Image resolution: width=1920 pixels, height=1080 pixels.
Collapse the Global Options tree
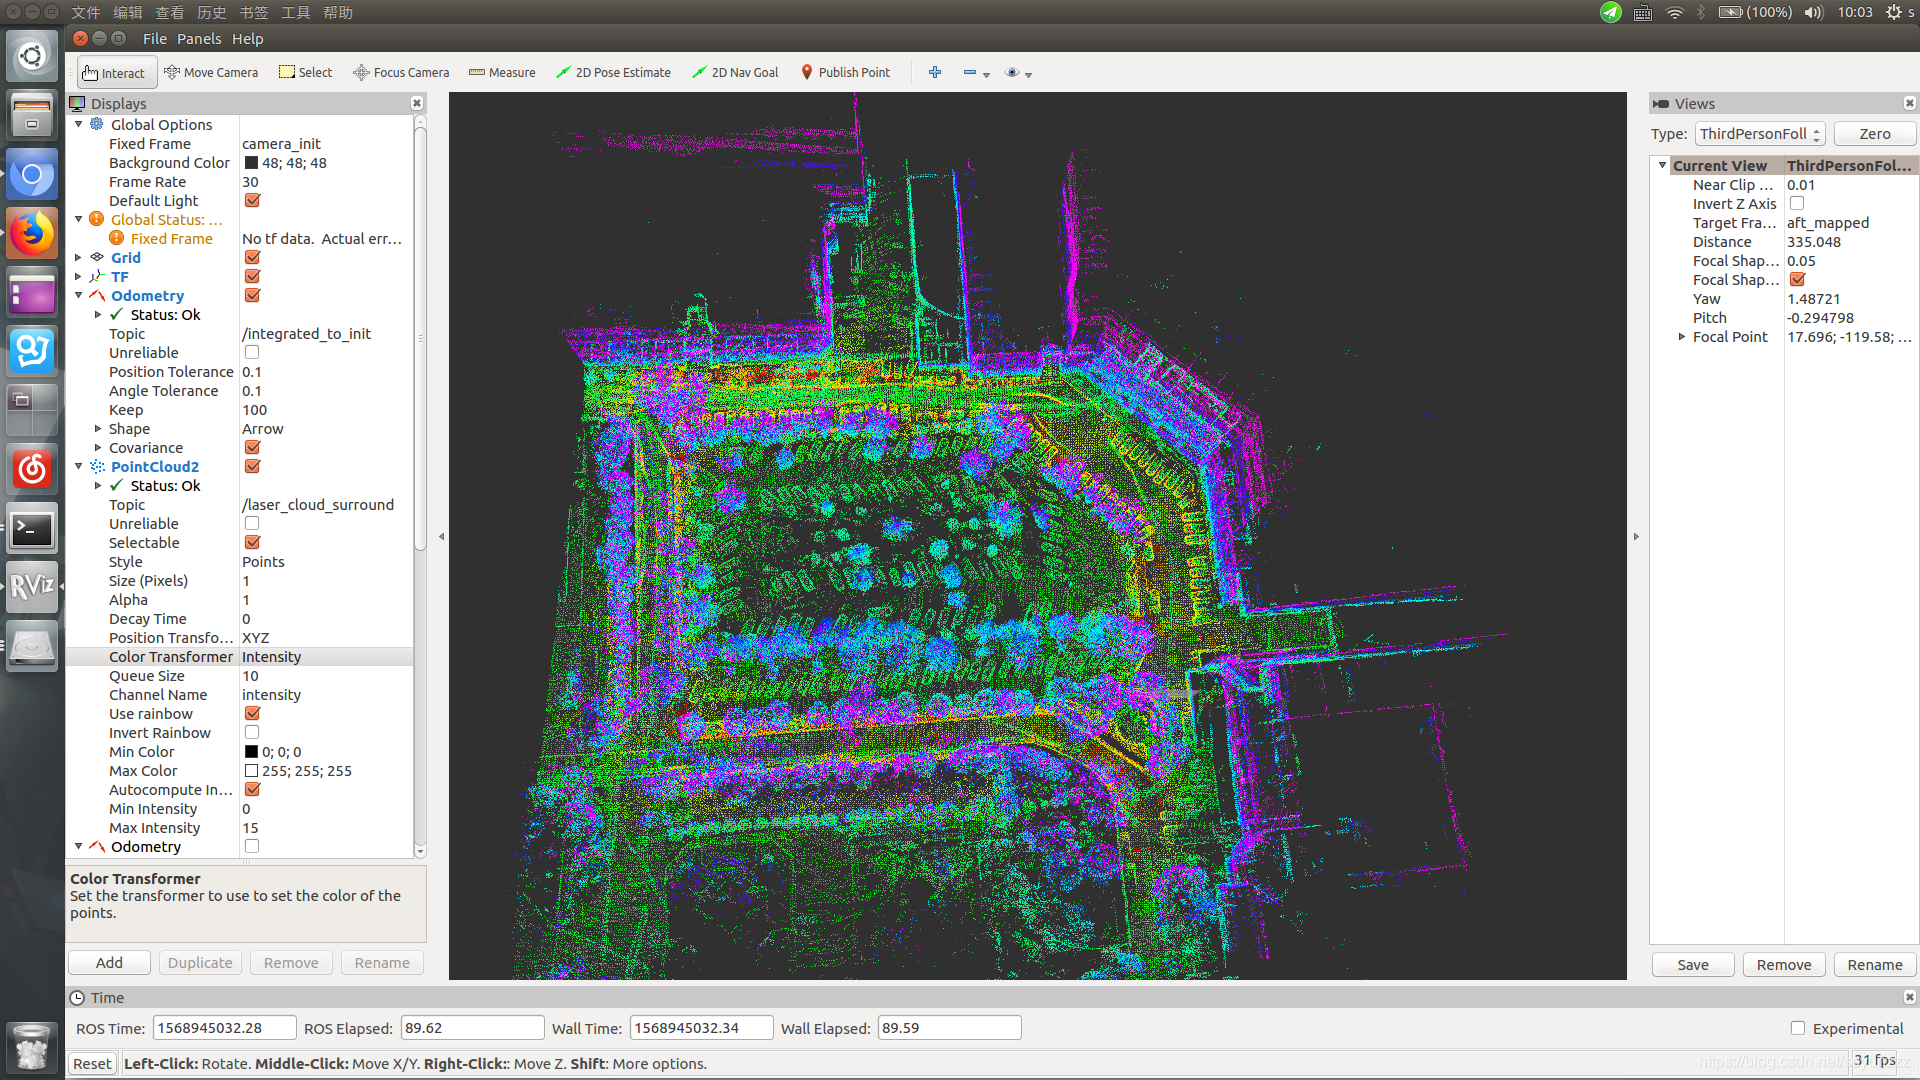[79, 124]
